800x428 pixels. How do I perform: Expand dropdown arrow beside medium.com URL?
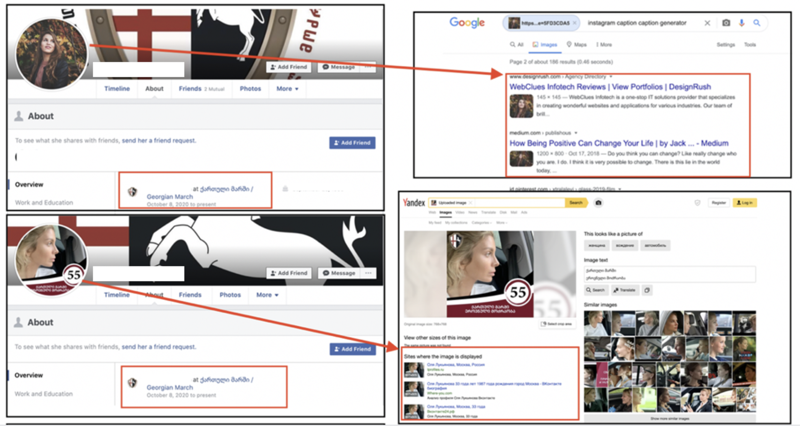pyautogui.click(x=576, y=133)
